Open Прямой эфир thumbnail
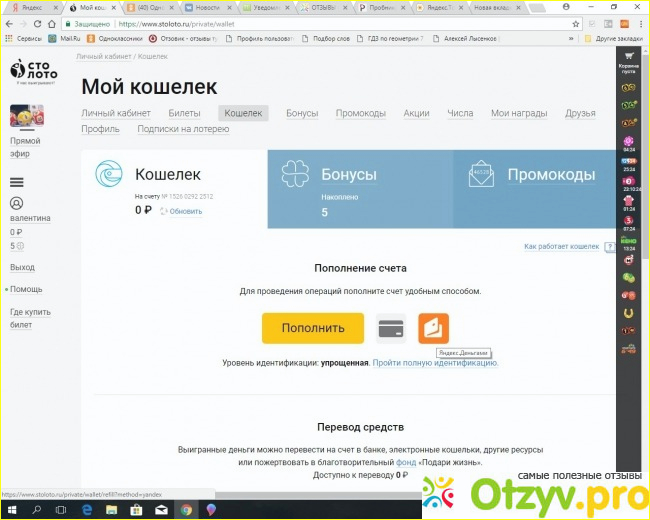This screenshot has height=520, width=650. 25,118
